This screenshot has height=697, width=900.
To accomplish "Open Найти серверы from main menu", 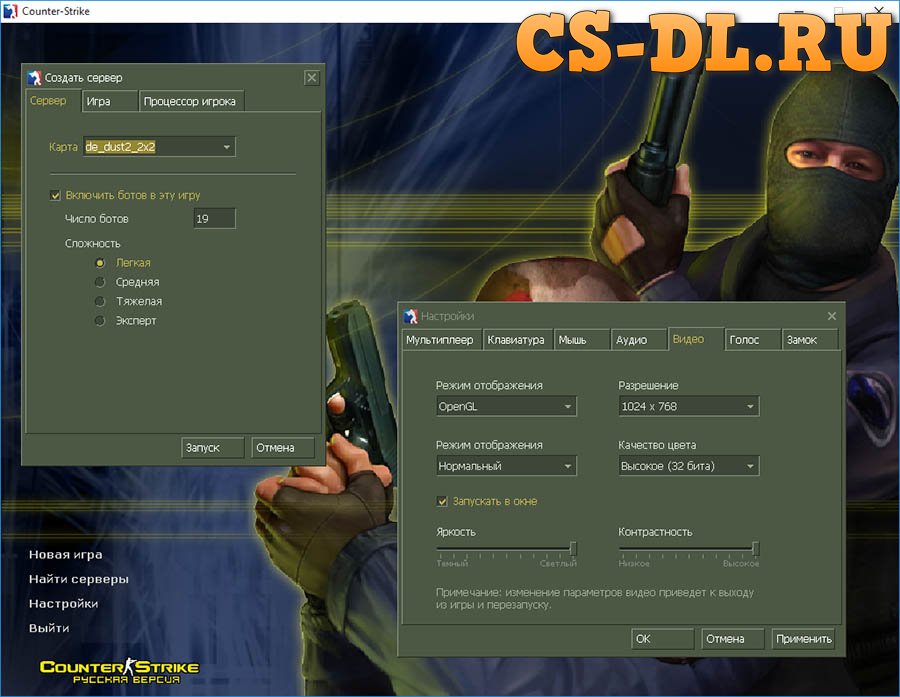I will pos(79,579).
